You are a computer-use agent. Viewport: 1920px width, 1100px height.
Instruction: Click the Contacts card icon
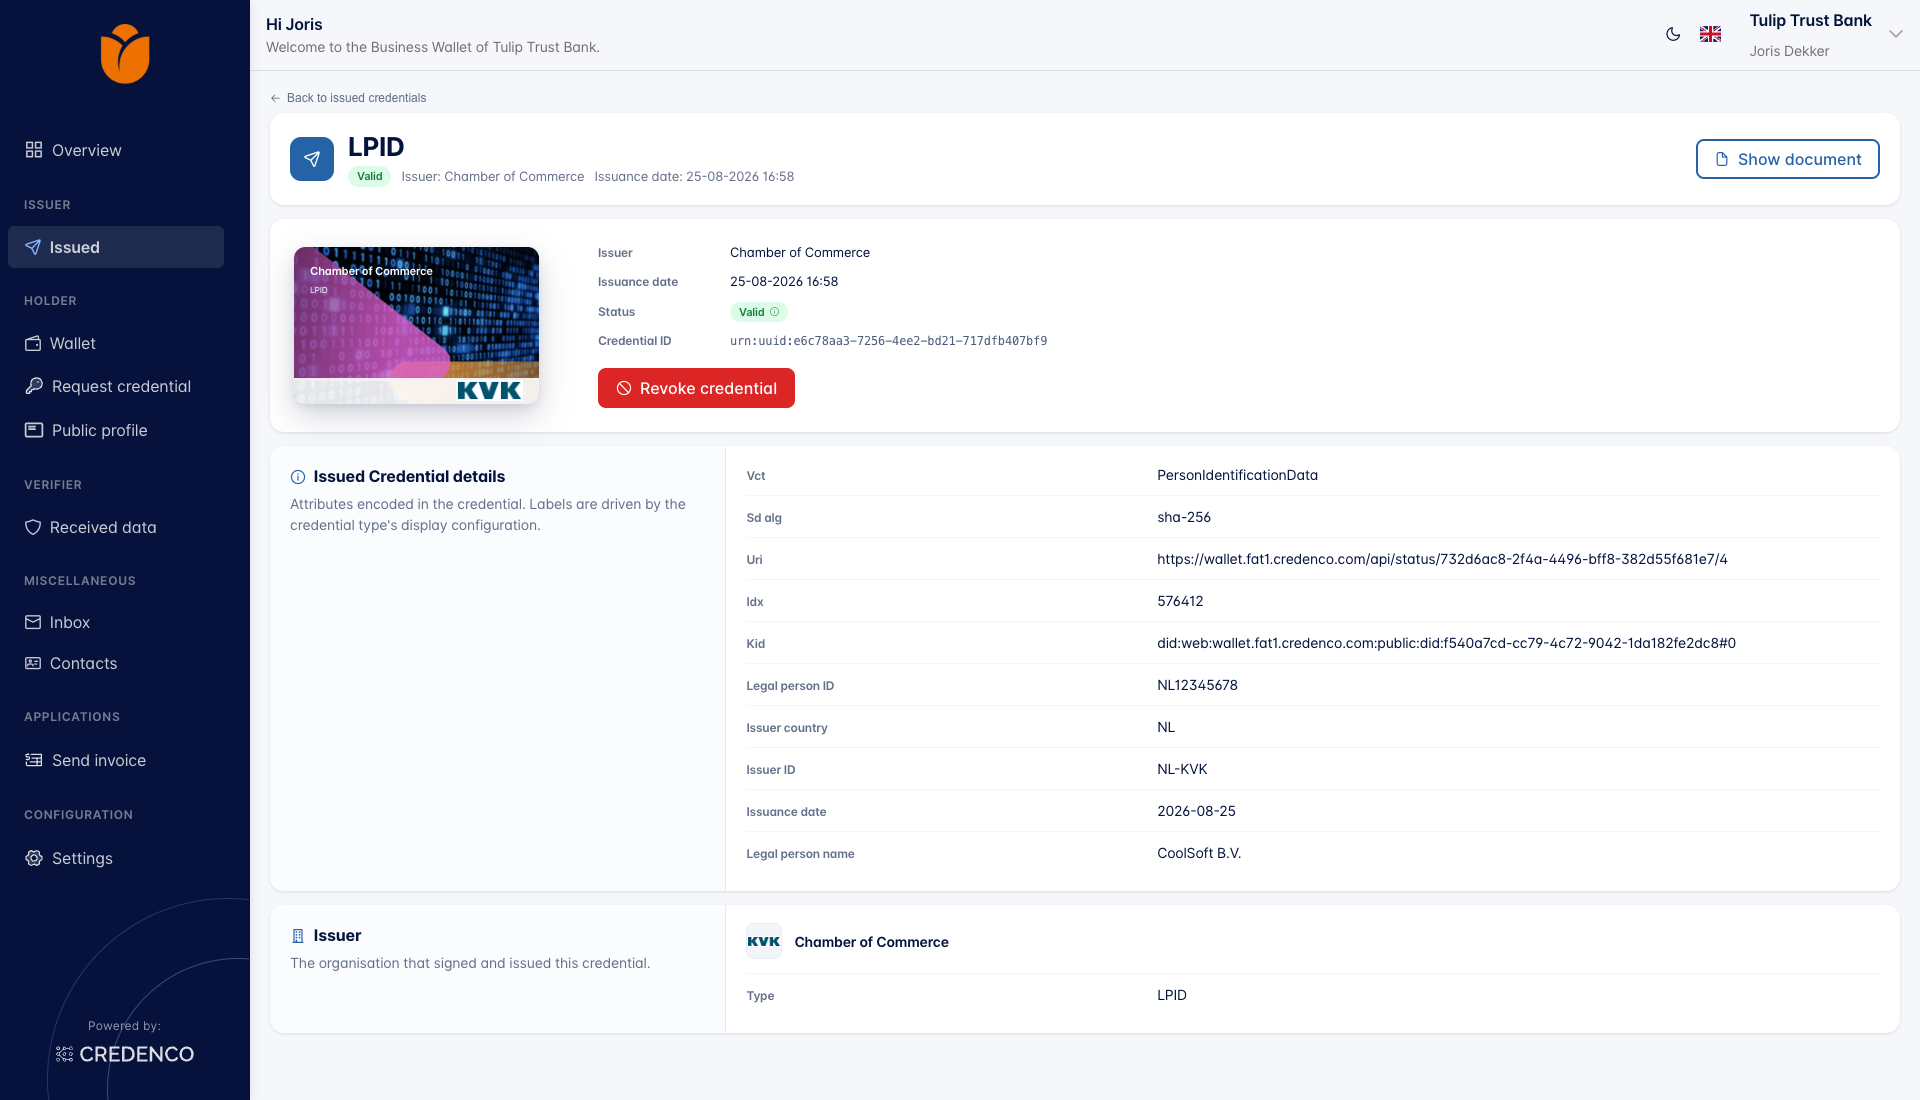(x=33, y=663)
